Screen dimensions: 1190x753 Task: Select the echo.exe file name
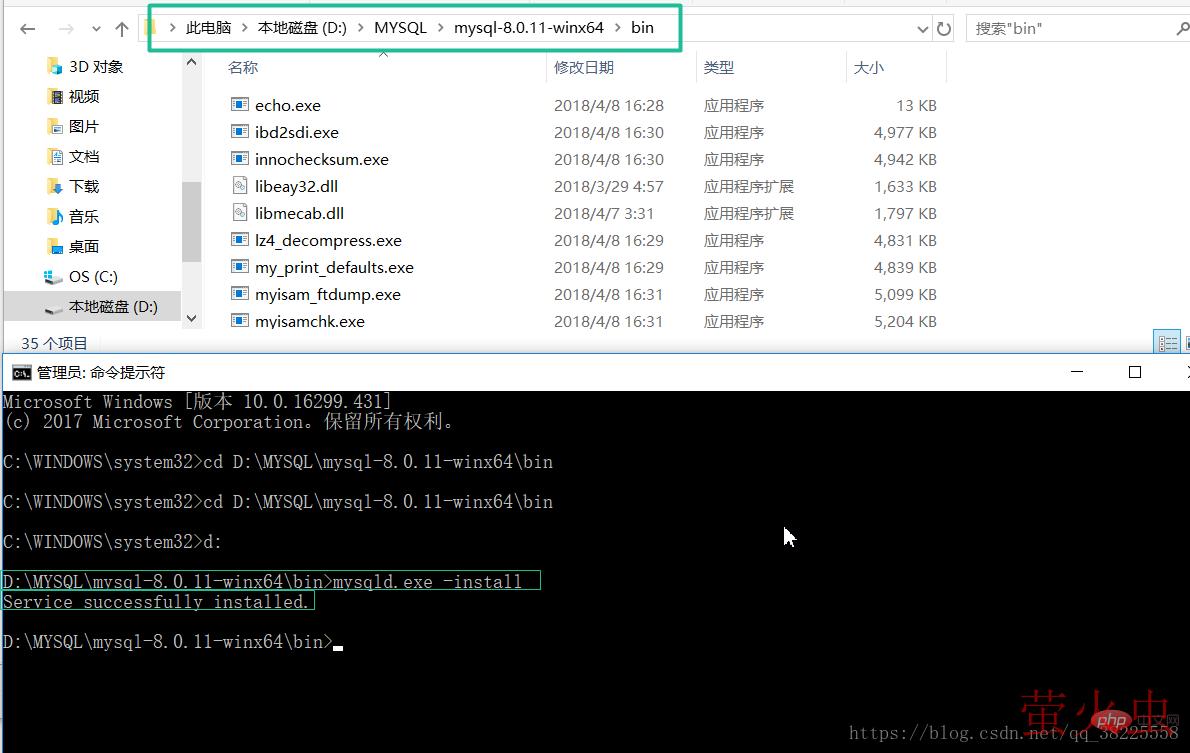pos(288,106)
